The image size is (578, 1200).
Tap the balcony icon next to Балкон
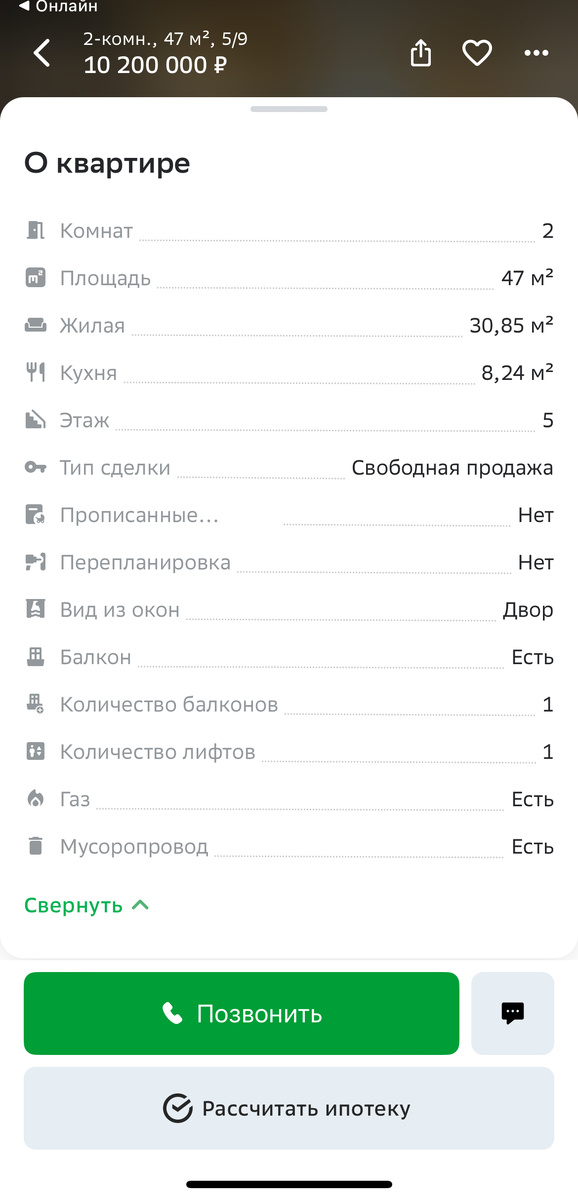[34, 657]
